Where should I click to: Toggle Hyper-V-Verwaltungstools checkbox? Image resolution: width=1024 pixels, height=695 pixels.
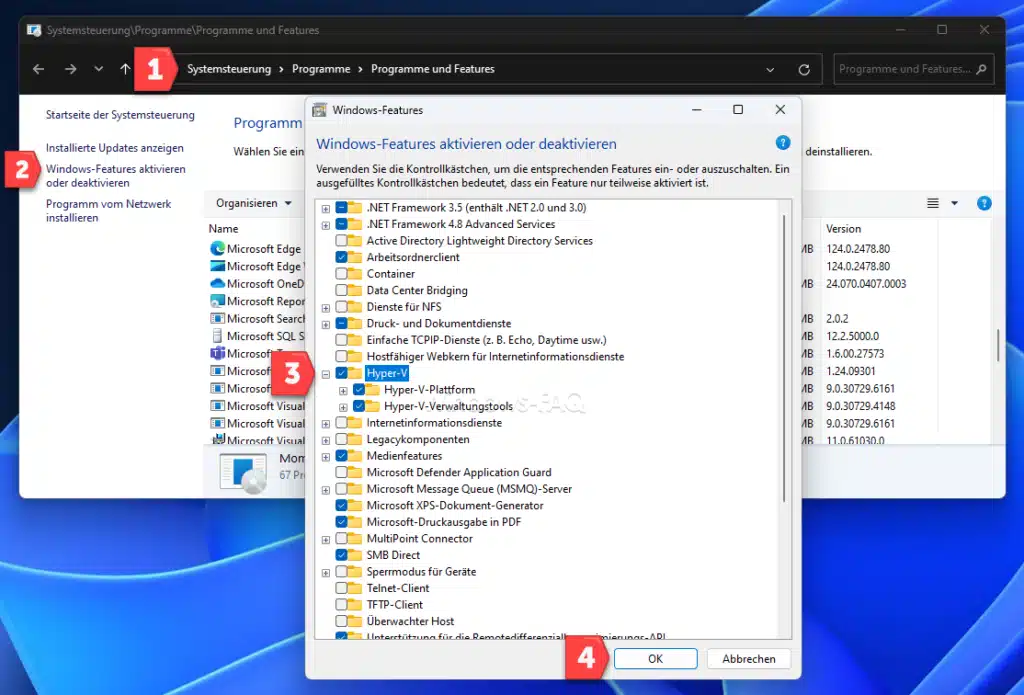pos(359,406)
